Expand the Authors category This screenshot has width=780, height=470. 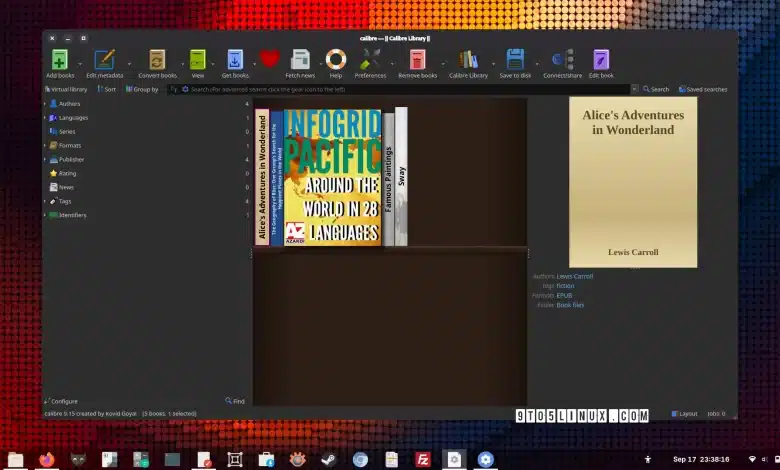pyautogui.click(x=45, y=104)
